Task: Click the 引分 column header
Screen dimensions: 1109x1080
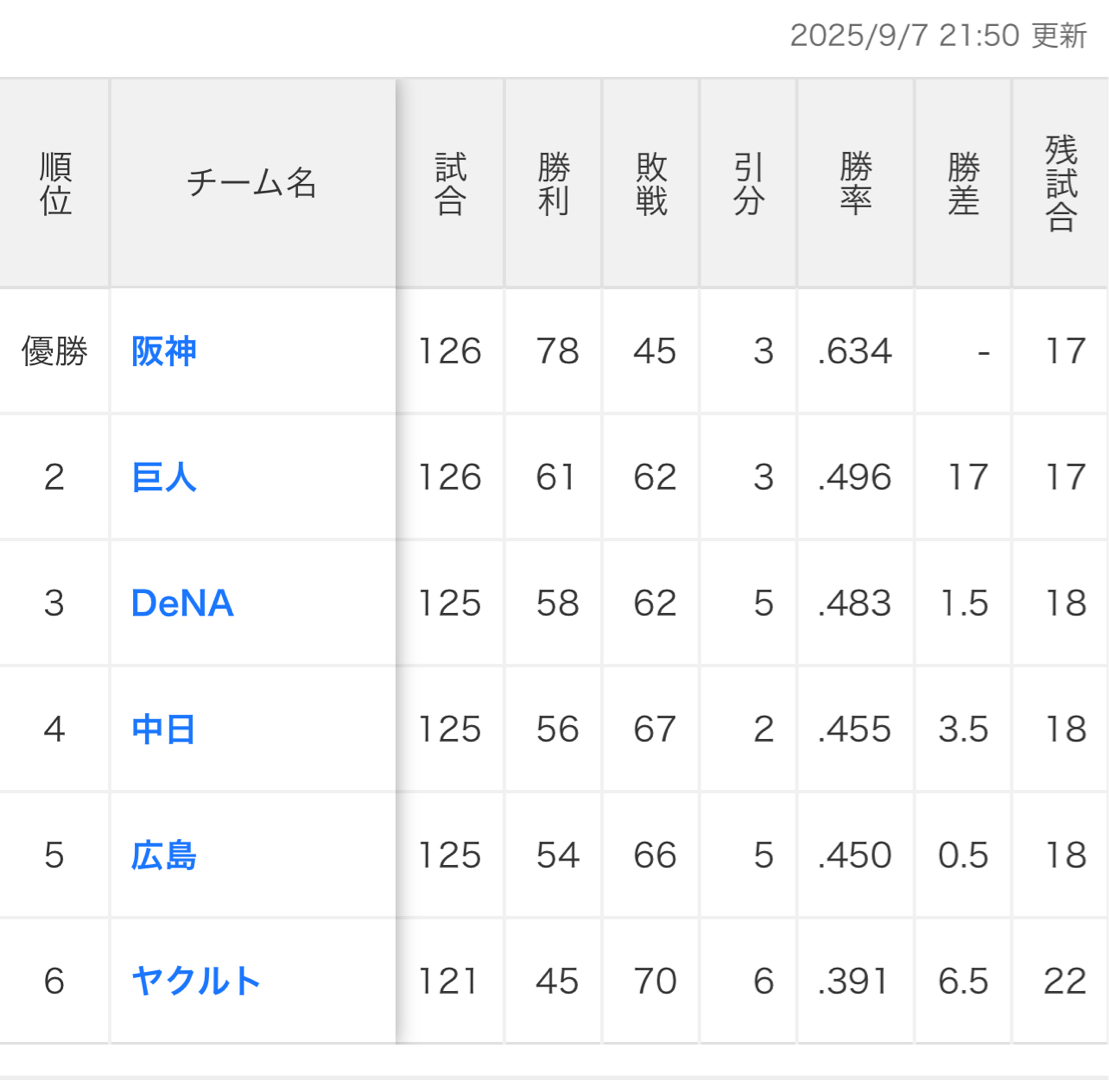Action: (x=749, y=184)
